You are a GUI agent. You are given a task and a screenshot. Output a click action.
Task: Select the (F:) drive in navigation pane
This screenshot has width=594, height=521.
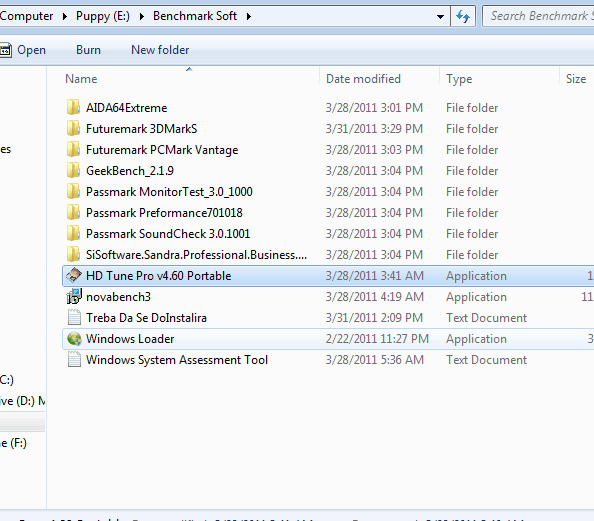pyautogui.click(x=13, y=443)
